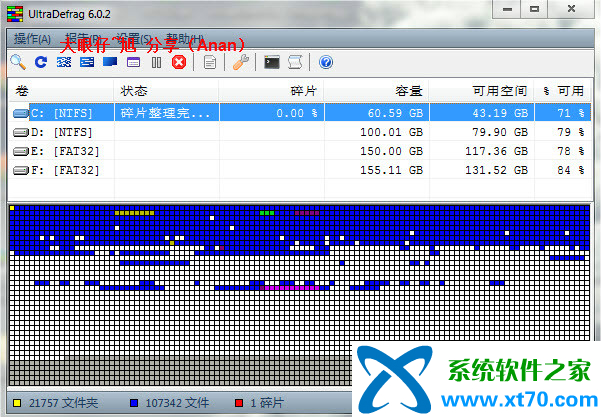
Task: Select the F: [FAT32] volume row
Action: point(300,170)
